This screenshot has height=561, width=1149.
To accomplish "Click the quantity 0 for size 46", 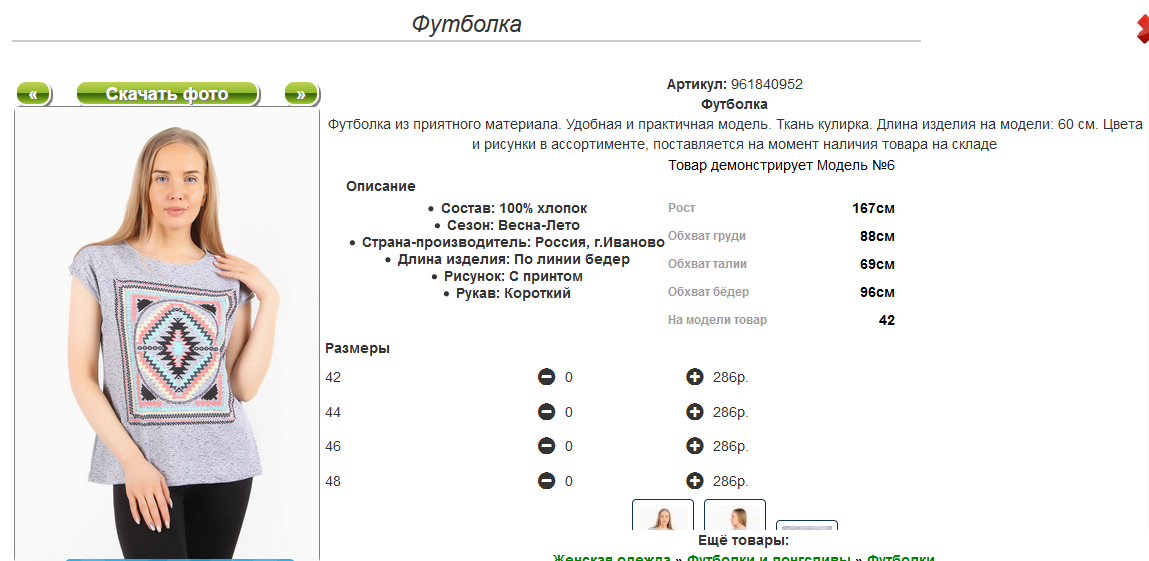I will tap(569, 447).
